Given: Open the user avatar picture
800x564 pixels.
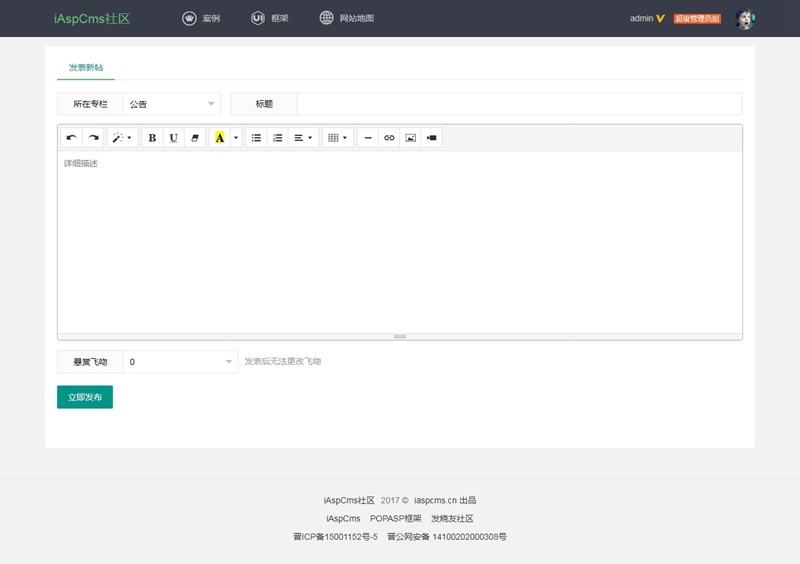Looking at the screenshot, I should click(745, 19).
